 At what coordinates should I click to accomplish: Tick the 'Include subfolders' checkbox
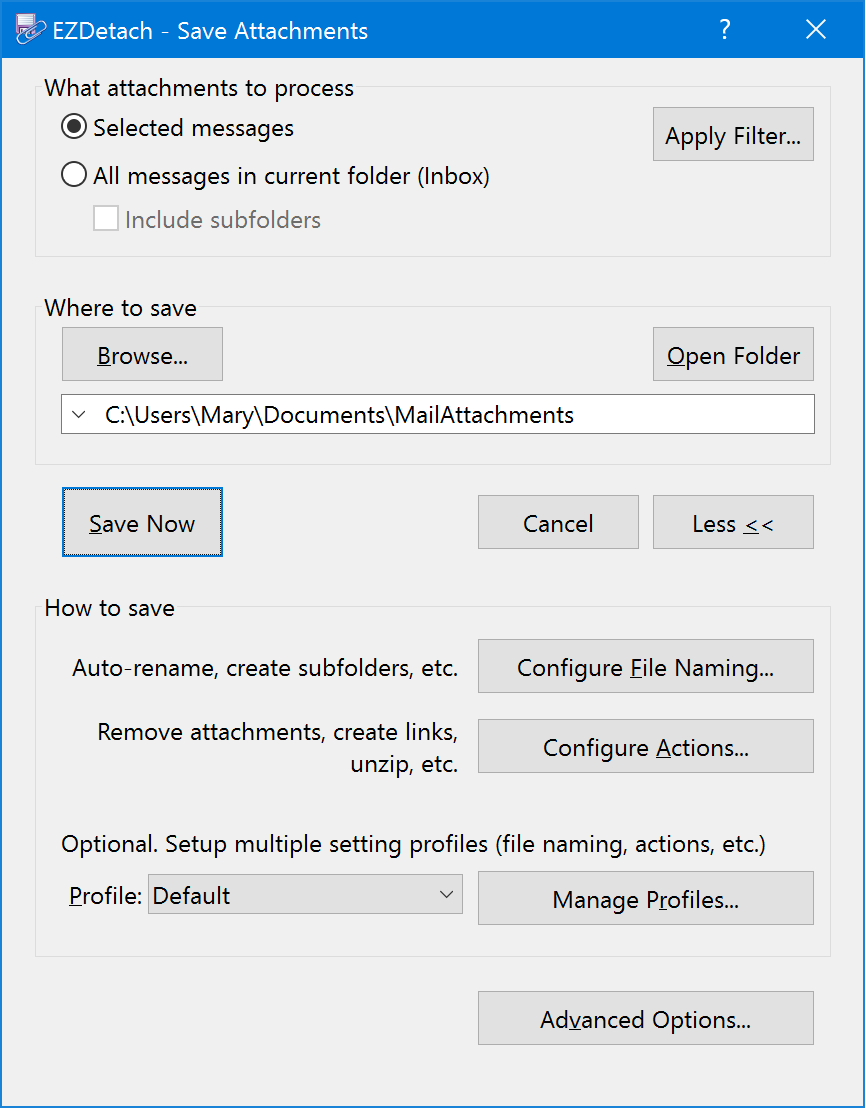pos(207,220)
